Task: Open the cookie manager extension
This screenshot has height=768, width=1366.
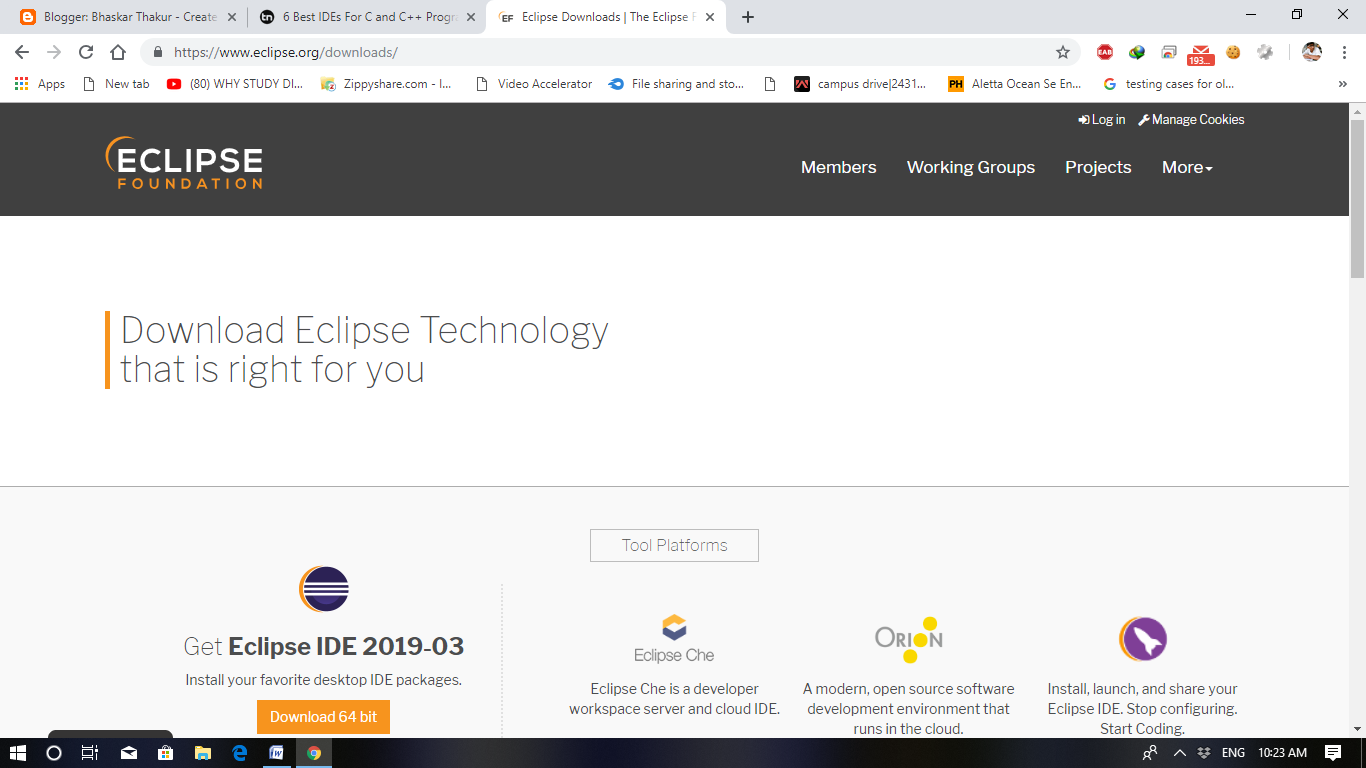Action: [x=1232, y=52]
